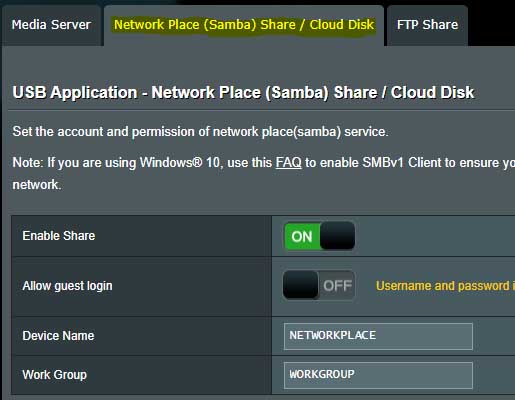Screen dimensions: 515x400
Task: Click the Work Group field containing WORKGROUP
Action: click(x=378, y=375)
